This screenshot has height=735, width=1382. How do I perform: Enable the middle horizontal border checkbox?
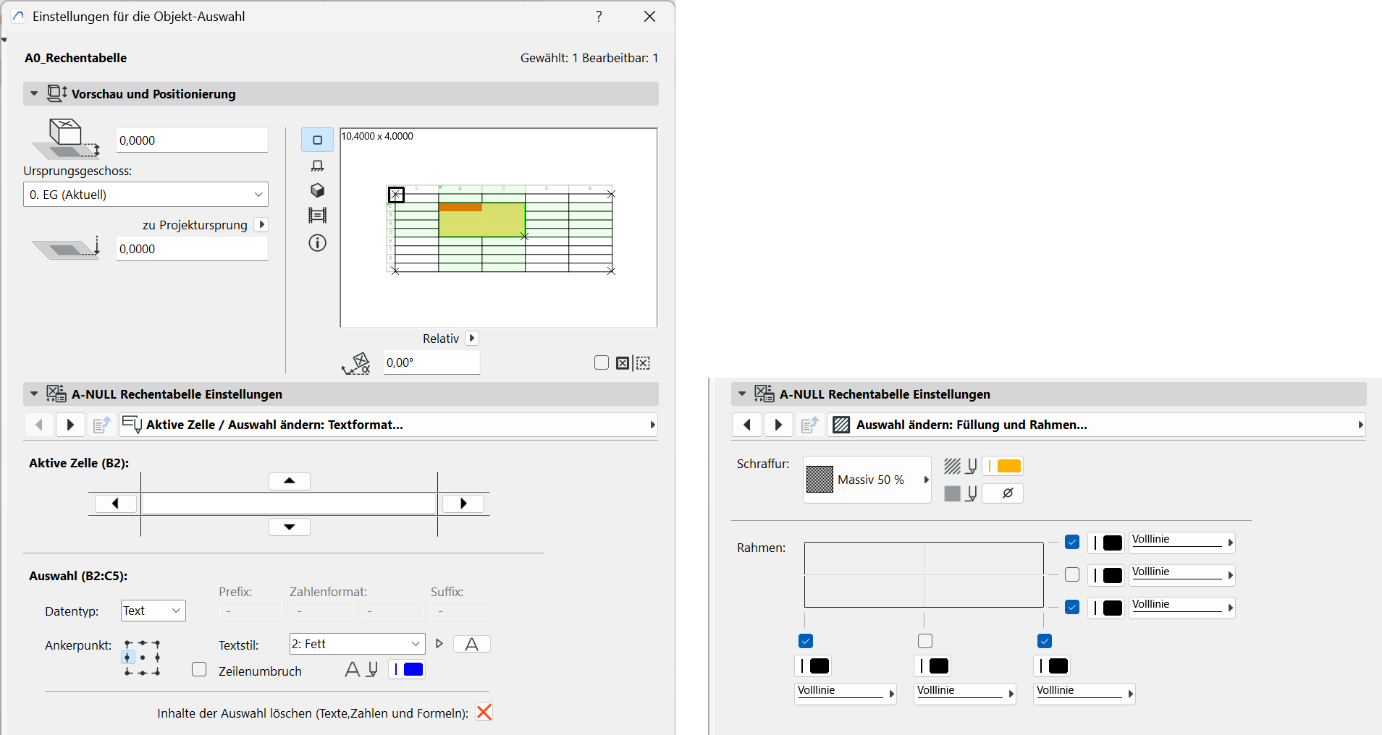coord(1072,575)
